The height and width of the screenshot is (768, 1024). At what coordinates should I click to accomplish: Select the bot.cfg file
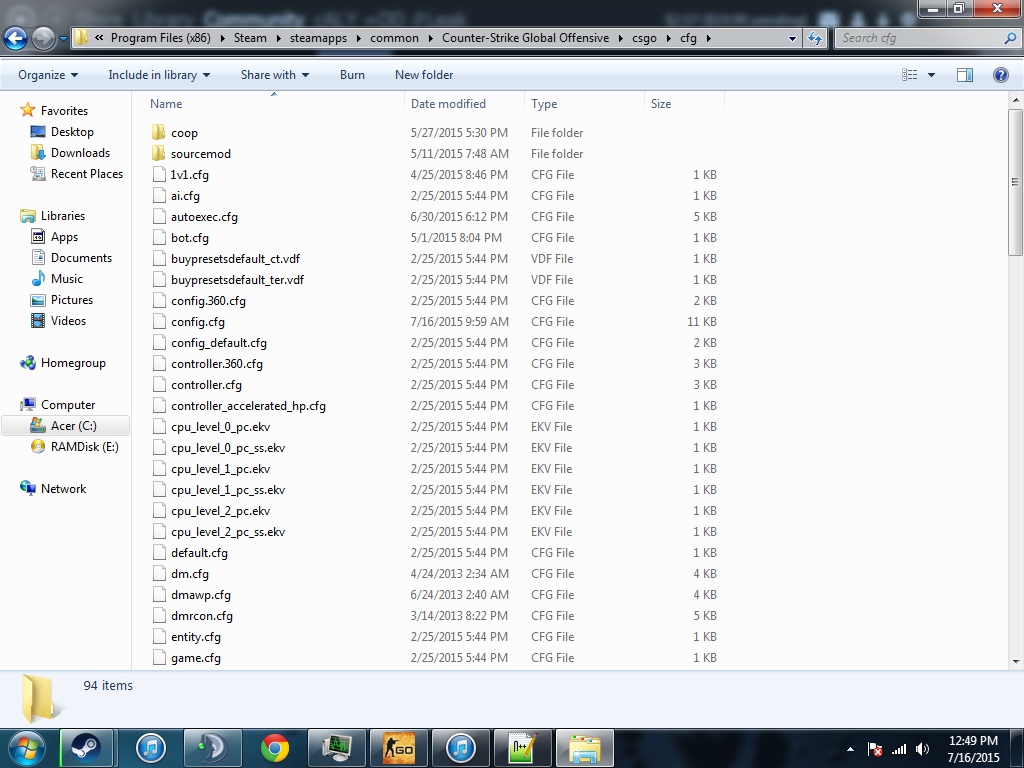[x=189, y=238]
